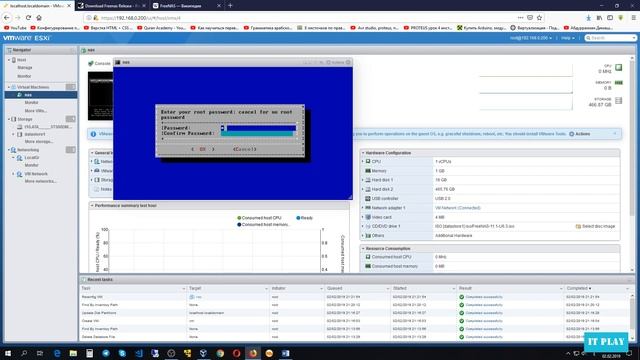Collapse the Storage tree node

coord(8,119)
